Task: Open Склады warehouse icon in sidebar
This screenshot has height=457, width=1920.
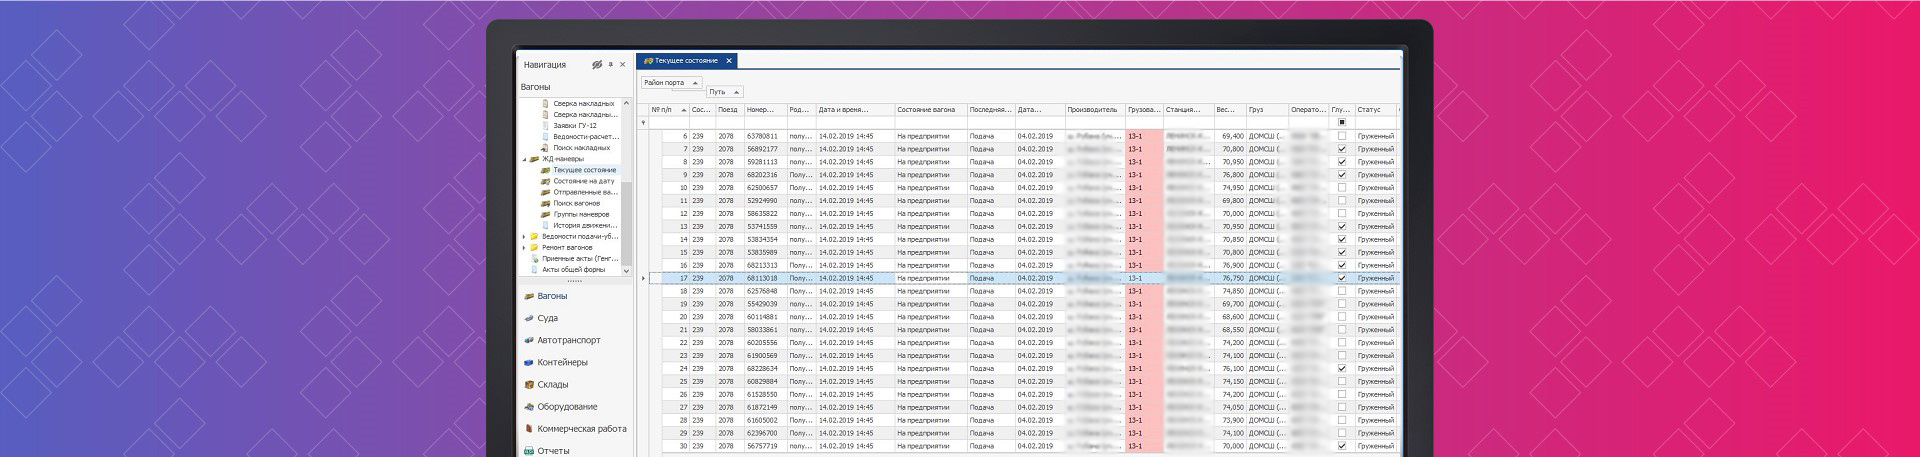Action: (529, 384)
